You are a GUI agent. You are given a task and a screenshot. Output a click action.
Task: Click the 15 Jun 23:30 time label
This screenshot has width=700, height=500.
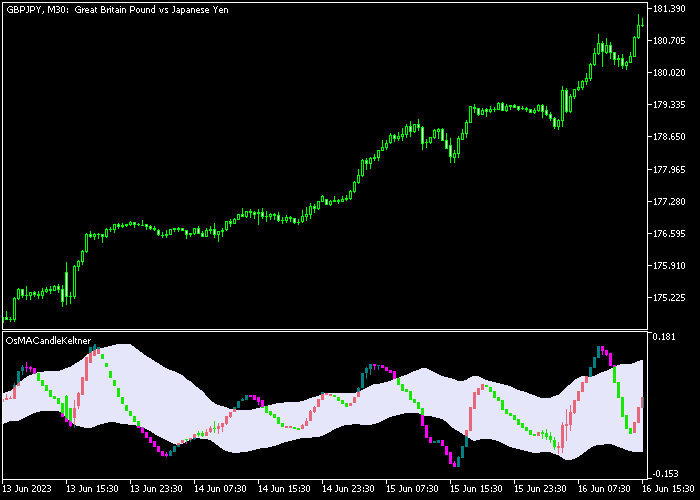540,488
